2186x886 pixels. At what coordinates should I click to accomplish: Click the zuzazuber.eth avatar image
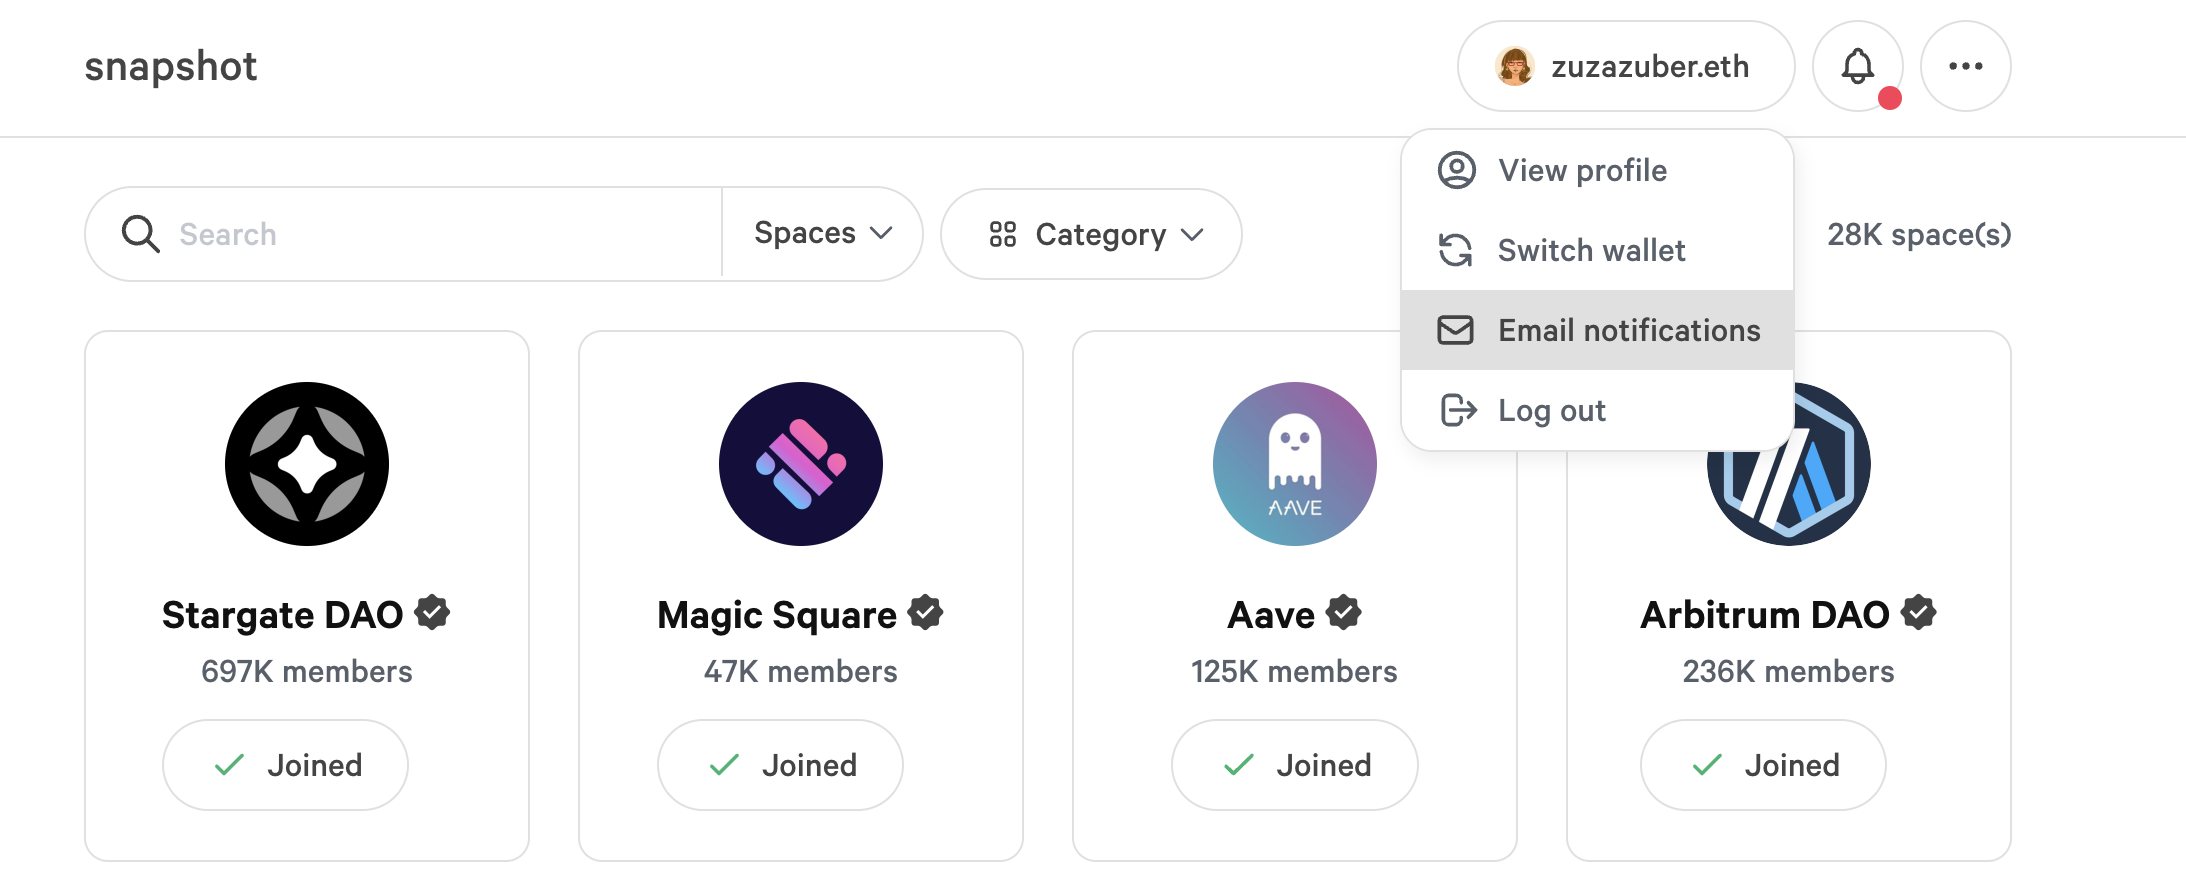1515,66
